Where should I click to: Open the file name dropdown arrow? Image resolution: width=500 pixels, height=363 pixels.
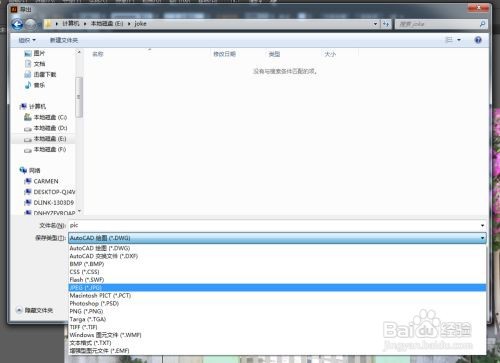tap(482, 226)
